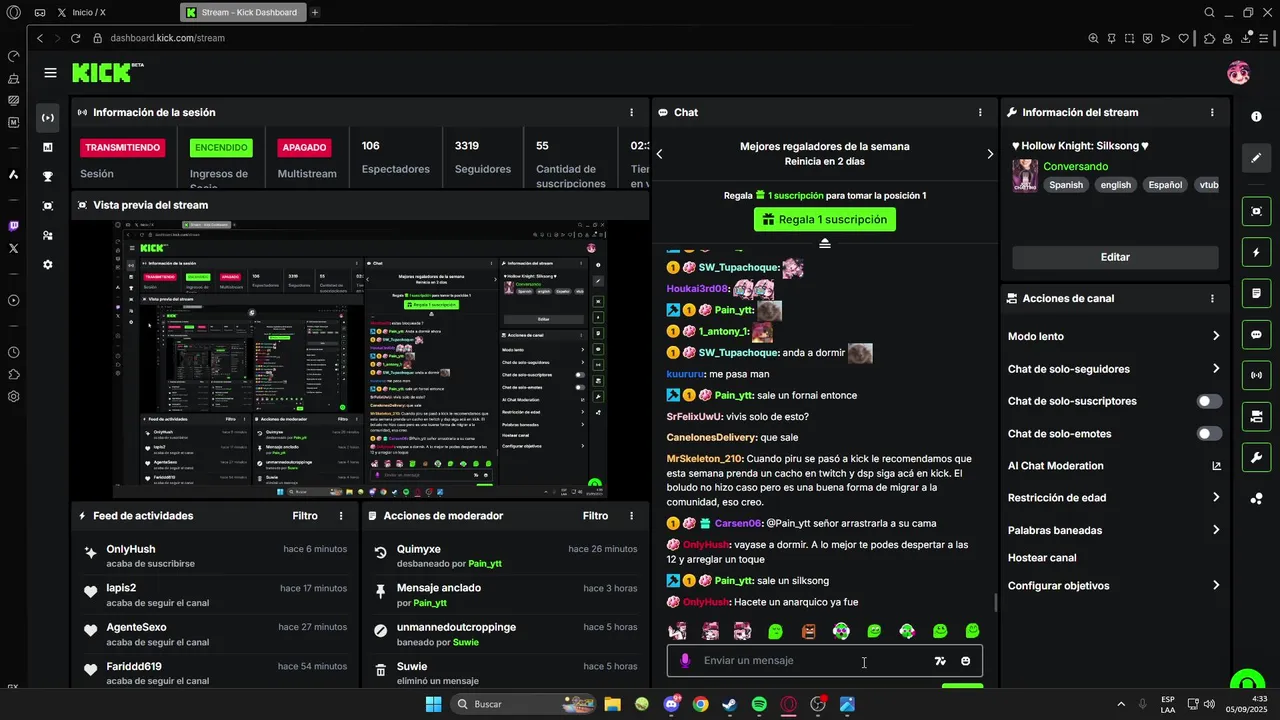This screenshot has height=720, width=1280.
Task: Click the document notes icon in right rail
Action: click(1256, 294)
